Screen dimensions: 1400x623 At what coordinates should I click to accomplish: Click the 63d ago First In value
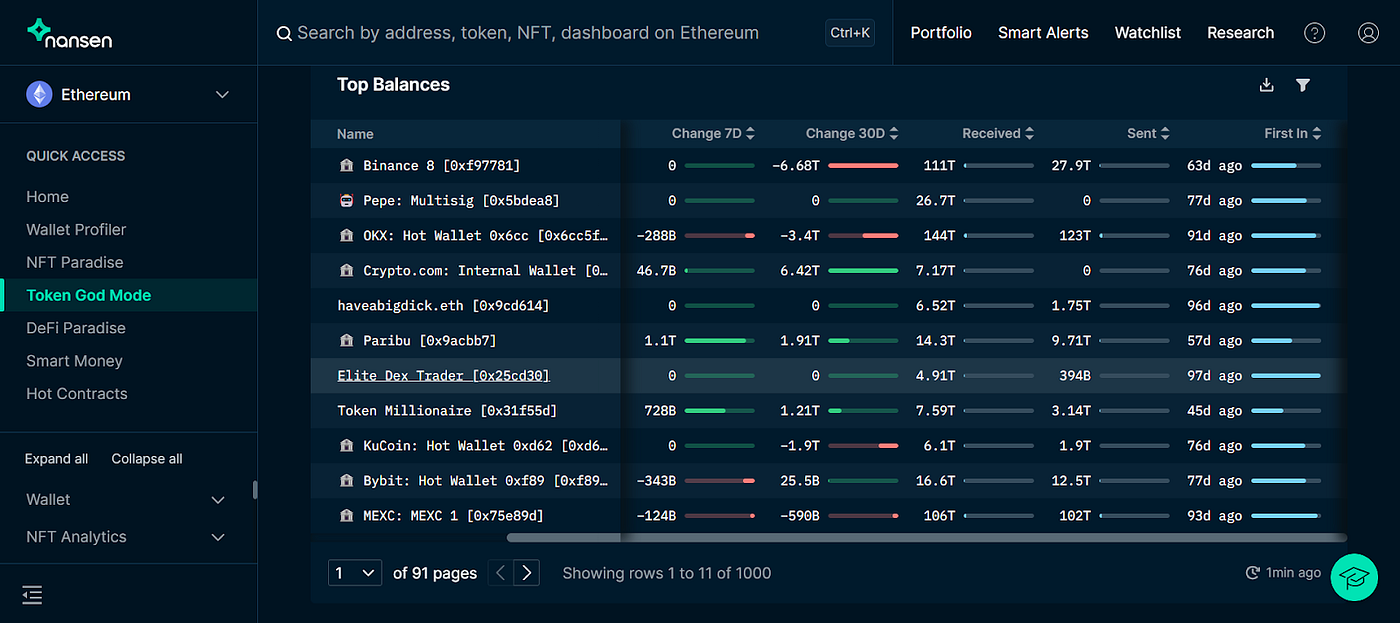pos(1214,165)
